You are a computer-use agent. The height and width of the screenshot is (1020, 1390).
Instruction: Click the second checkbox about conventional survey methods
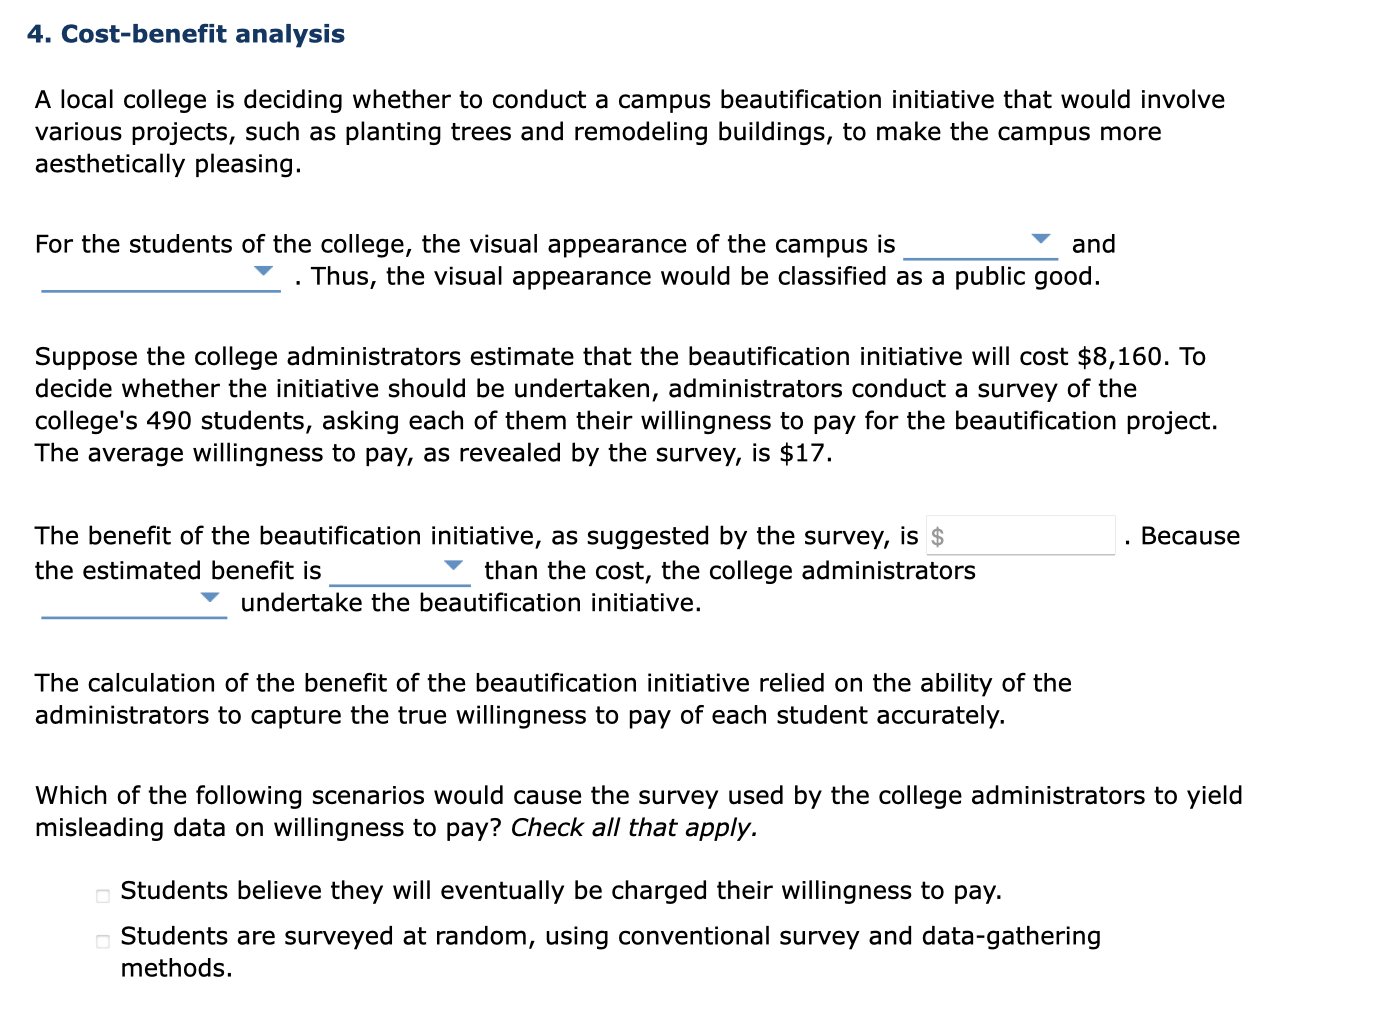click(x=101, y=941)
